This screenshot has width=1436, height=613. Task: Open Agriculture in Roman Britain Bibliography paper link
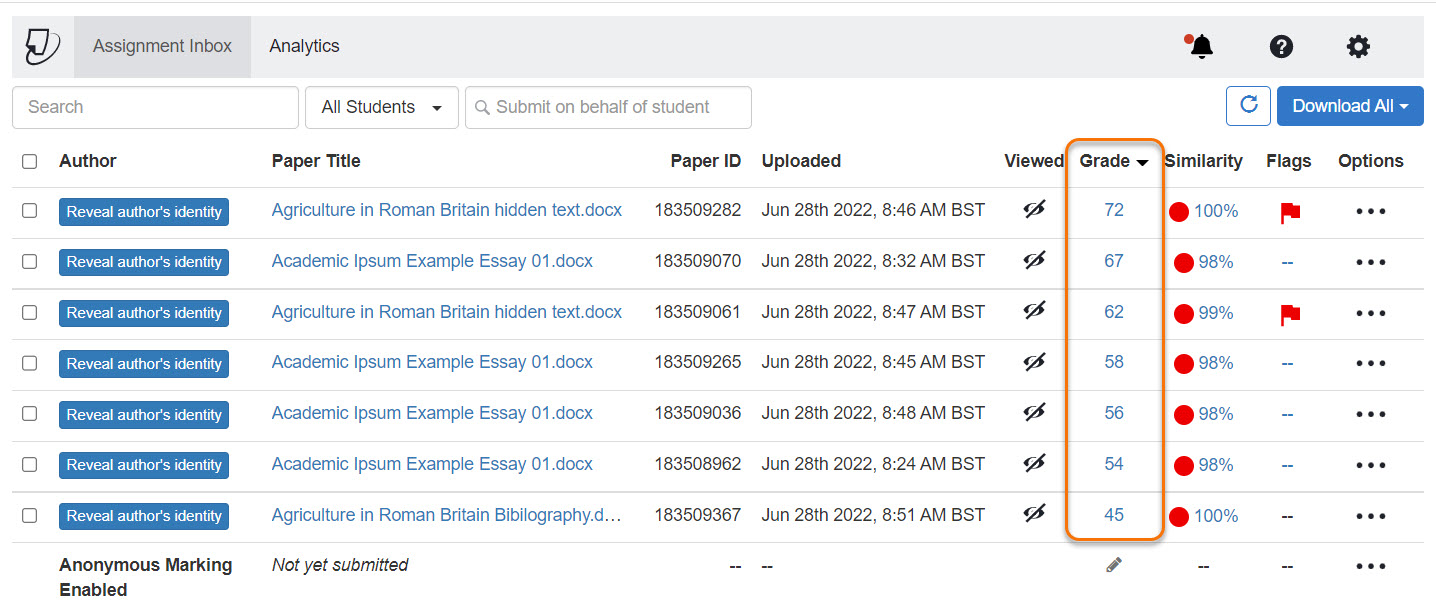[446, 516]
